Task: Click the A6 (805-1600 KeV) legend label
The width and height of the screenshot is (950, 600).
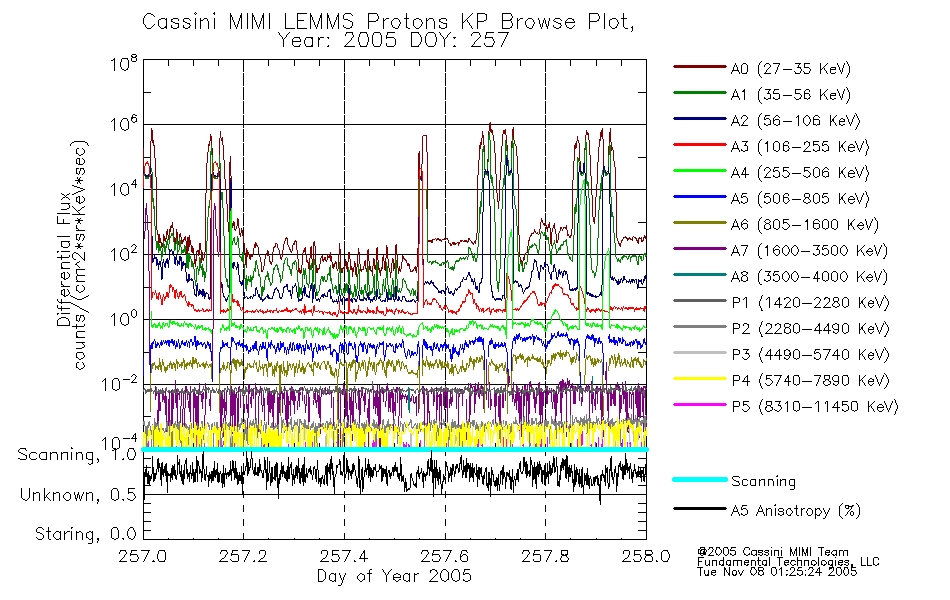Action: 805,225
